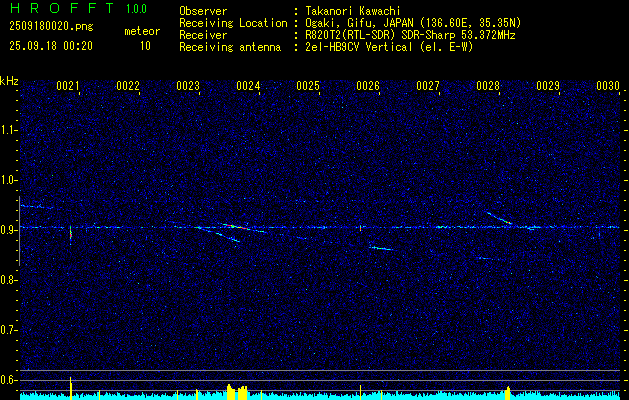Click the 0021 time marker
Image resolution: width=629 pixels, height=400 pixels.
67,86
